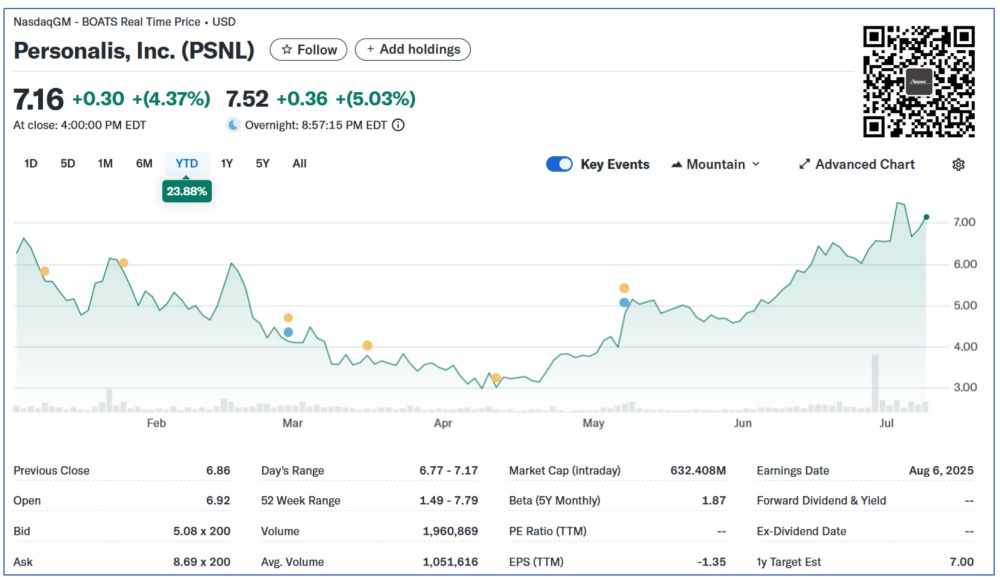Screen dimensions: 1000x577
Task: Click the Feb label on the chart axis
Action: pyautogui.click(x=156, y=423)
